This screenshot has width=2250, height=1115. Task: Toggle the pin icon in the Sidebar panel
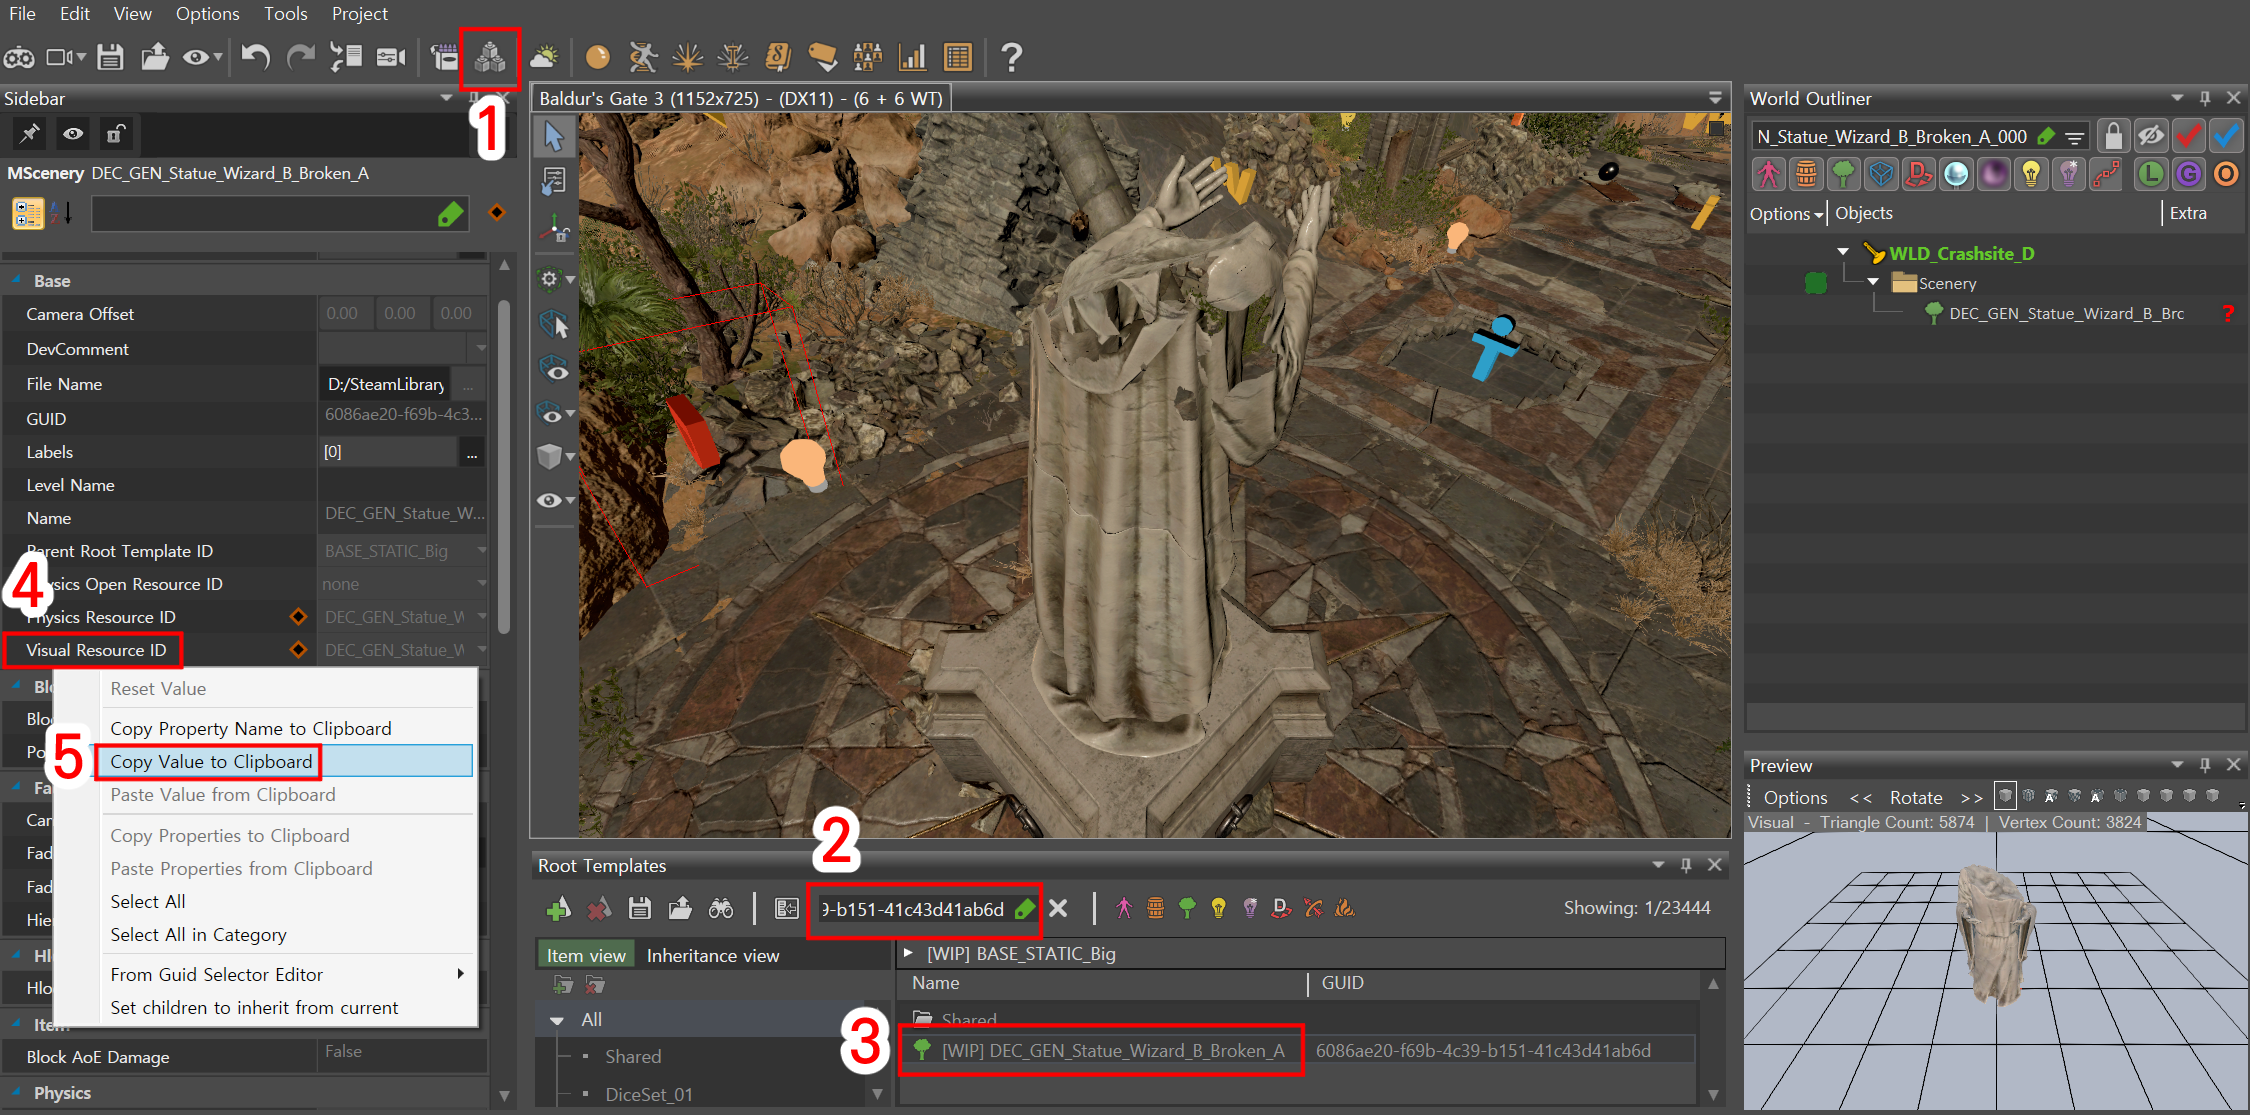coord(28,133)
